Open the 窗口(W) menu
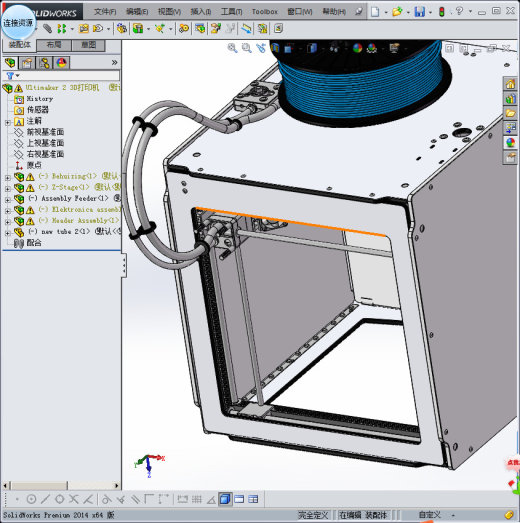Viewport: 520px width, 523px height. pyautogui.click(x=300, y=12)
